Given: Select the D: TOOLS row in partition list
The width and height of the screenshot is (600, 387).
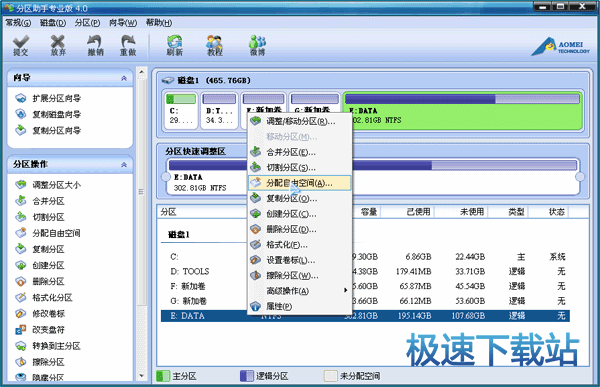Looking at the screenshot, I should [x=365, y=271].
